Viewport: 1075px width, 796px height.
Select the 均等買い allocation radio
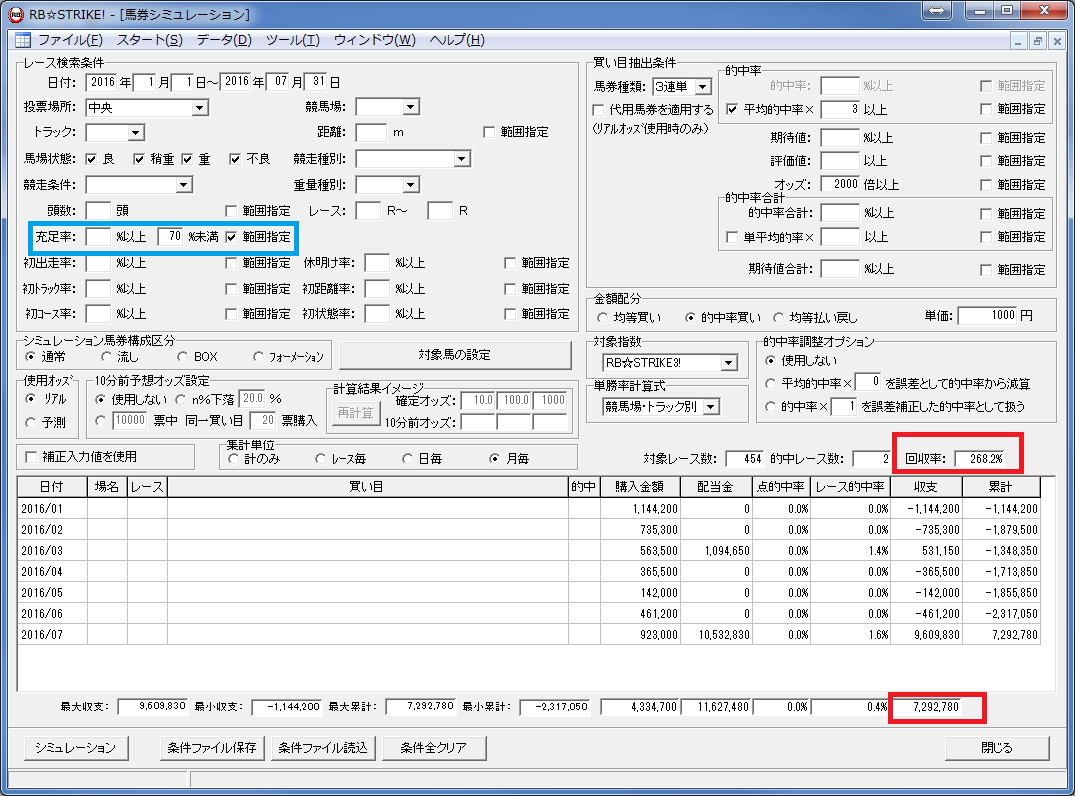click(602, 317)
